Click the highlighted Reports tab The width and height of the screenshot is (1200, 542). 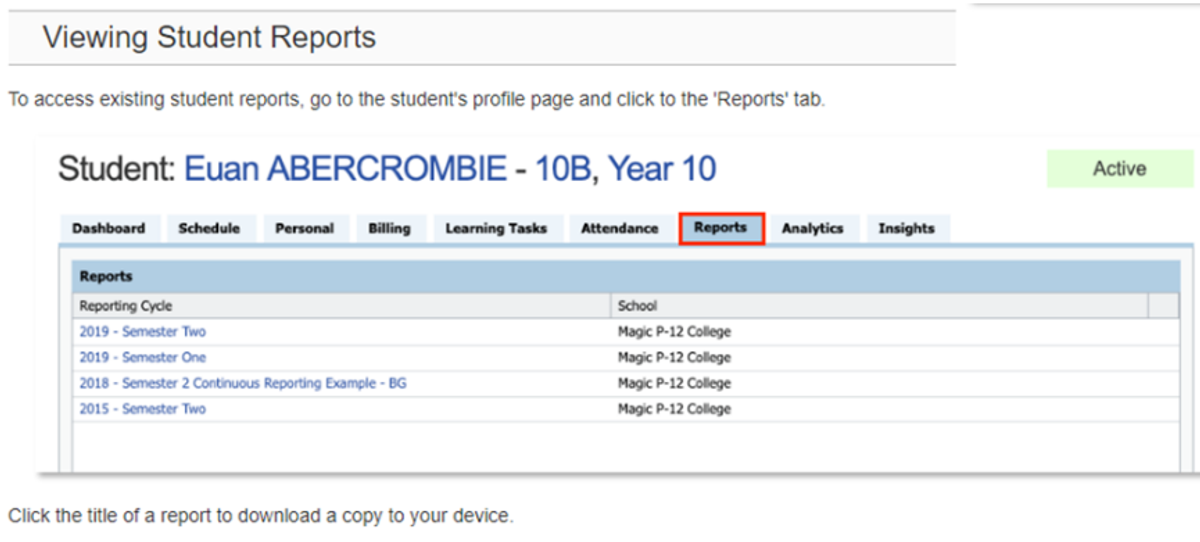(721, 228)
